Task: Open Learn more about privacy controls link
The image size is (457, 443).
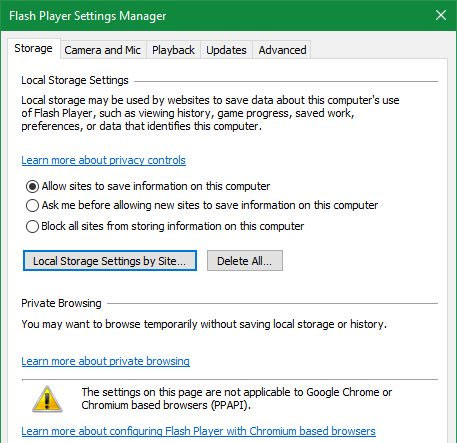Action: [x=103, y=160]
